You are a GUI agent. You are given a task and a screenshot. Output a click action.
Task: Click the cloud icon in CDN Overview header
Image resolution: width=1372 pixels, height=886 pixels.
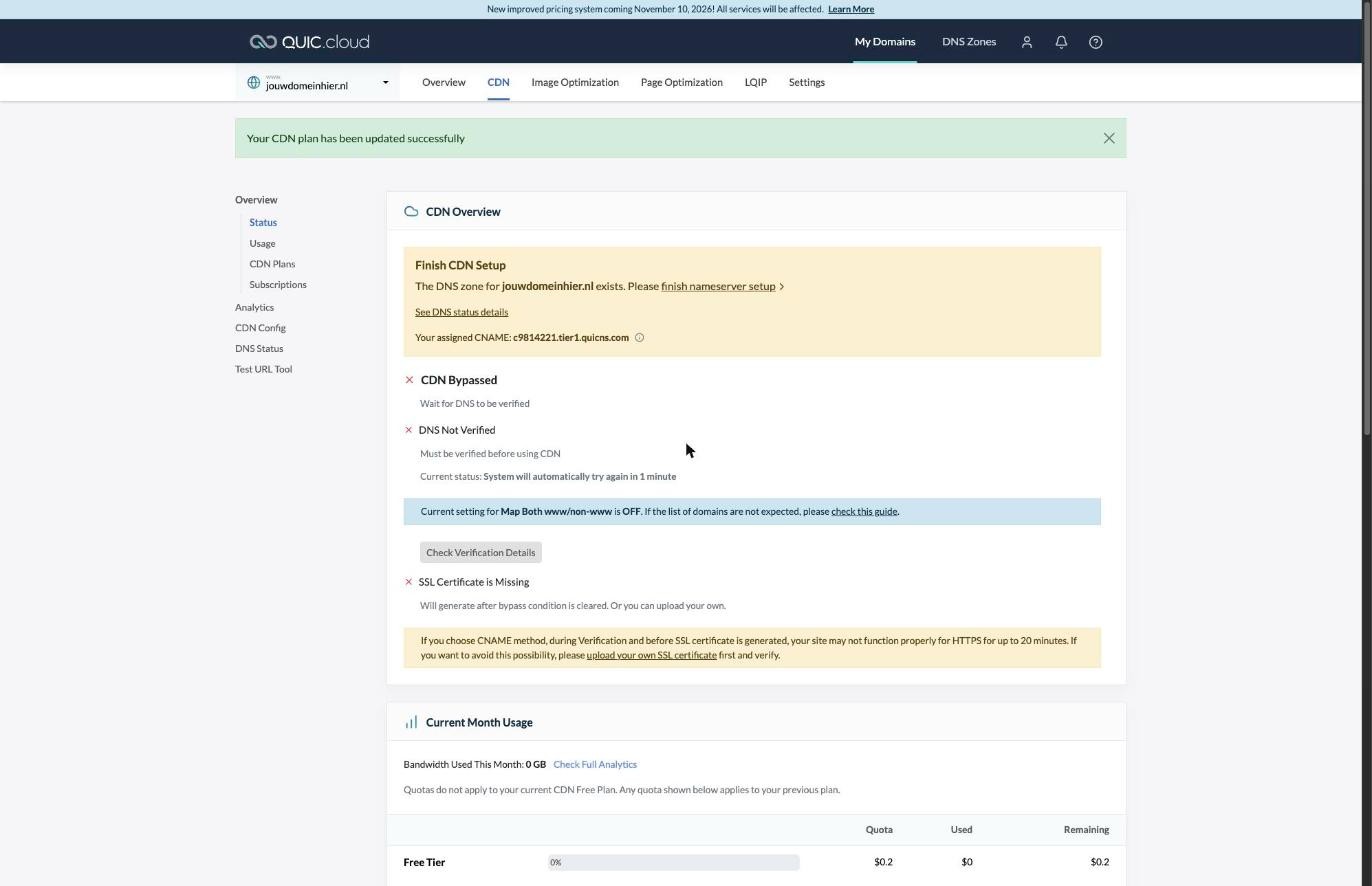[x=411, y=211]
